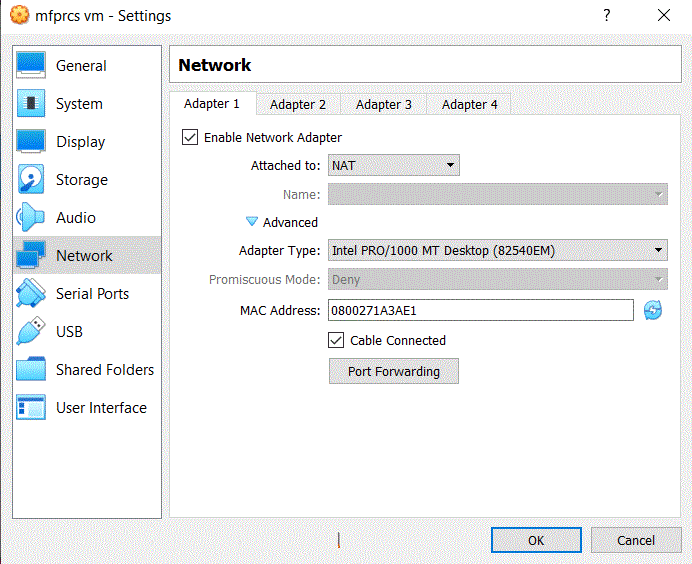Click the Enable Network Adapter label
Image resolution: width=692 pixels, height=564 pixels.
273,137
